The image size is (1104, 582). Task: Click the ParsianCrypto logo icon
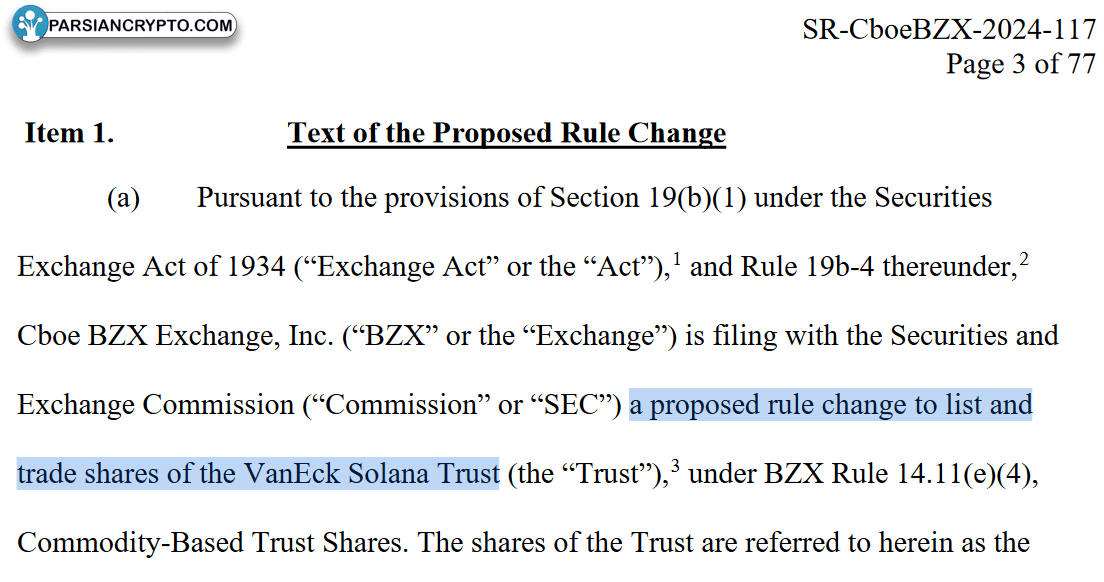(x=31, y=25)
